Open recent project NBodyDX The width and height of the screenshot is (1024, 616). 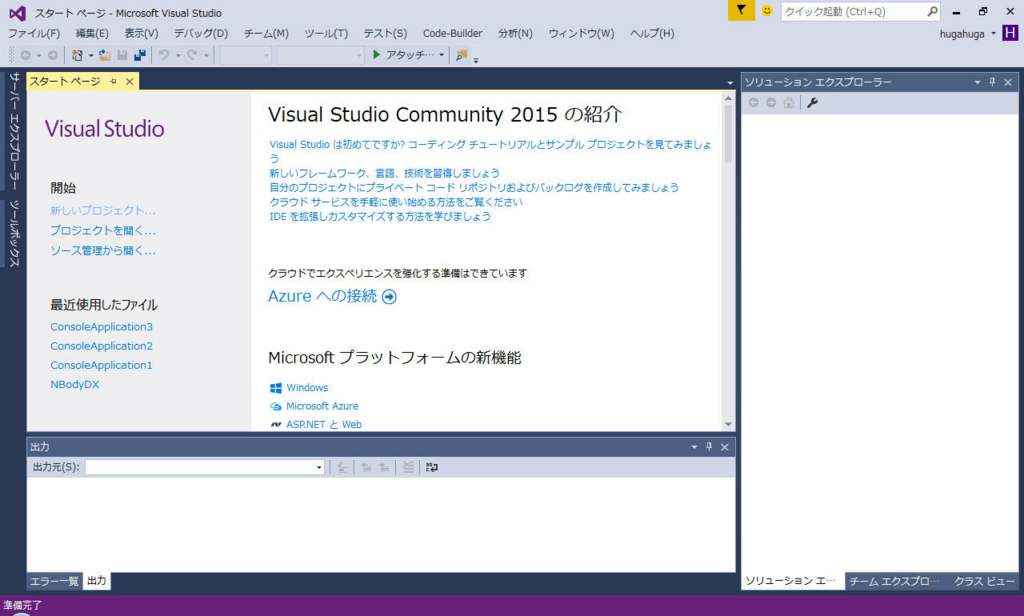pyautogui.click(x=74, y=384)
